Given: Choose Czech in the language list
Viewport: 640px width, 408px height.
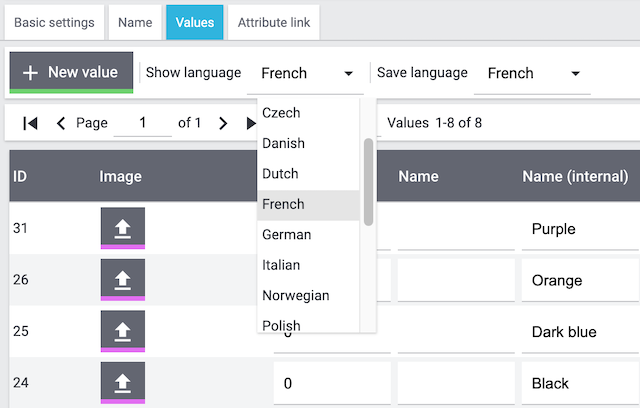Looking at the screenshot, I should click(281, 113).
